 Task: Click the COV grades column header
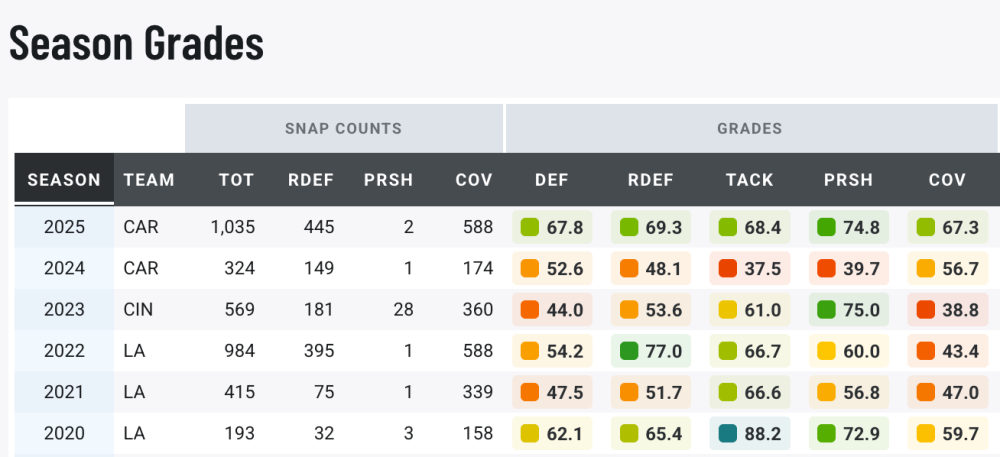(947, 180)
